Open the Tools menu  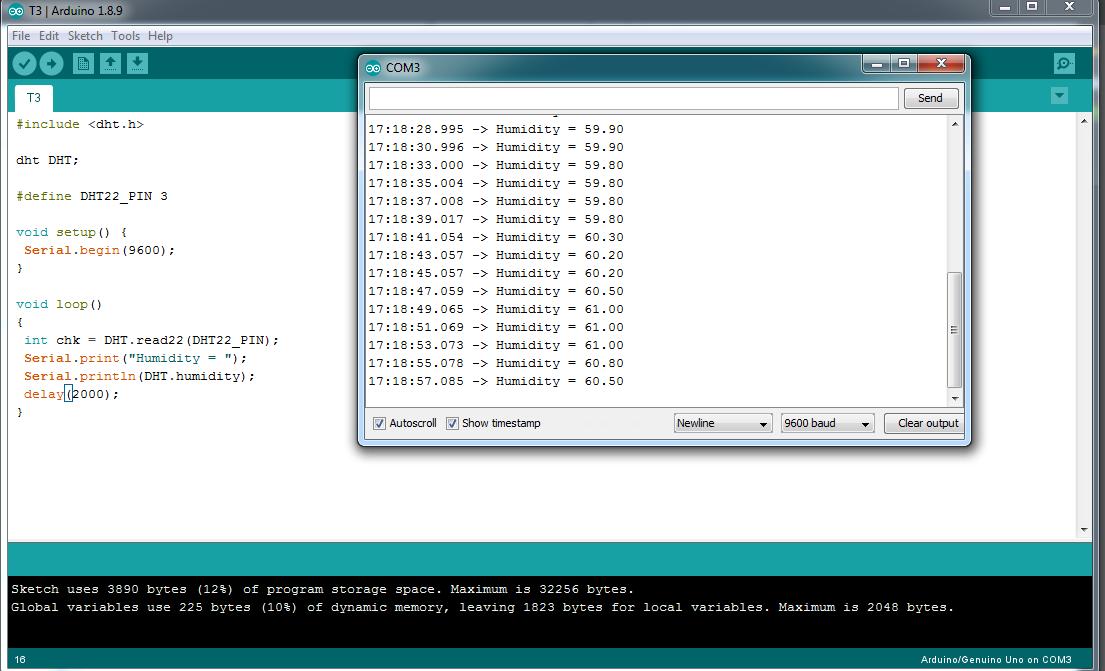125,36
